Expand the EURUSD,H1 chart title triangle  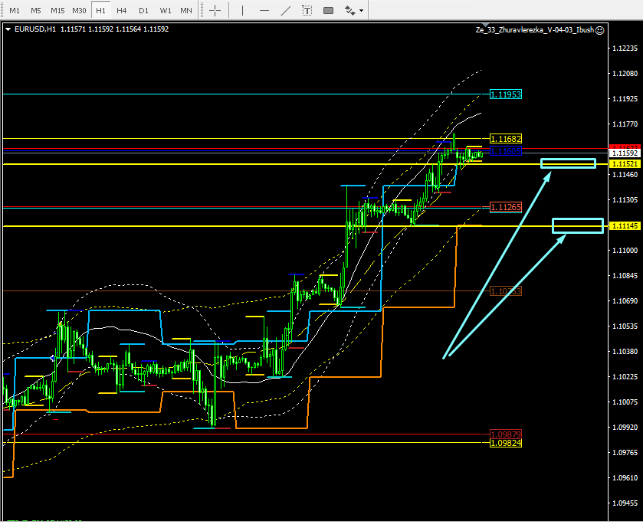[x=9, y=30]
